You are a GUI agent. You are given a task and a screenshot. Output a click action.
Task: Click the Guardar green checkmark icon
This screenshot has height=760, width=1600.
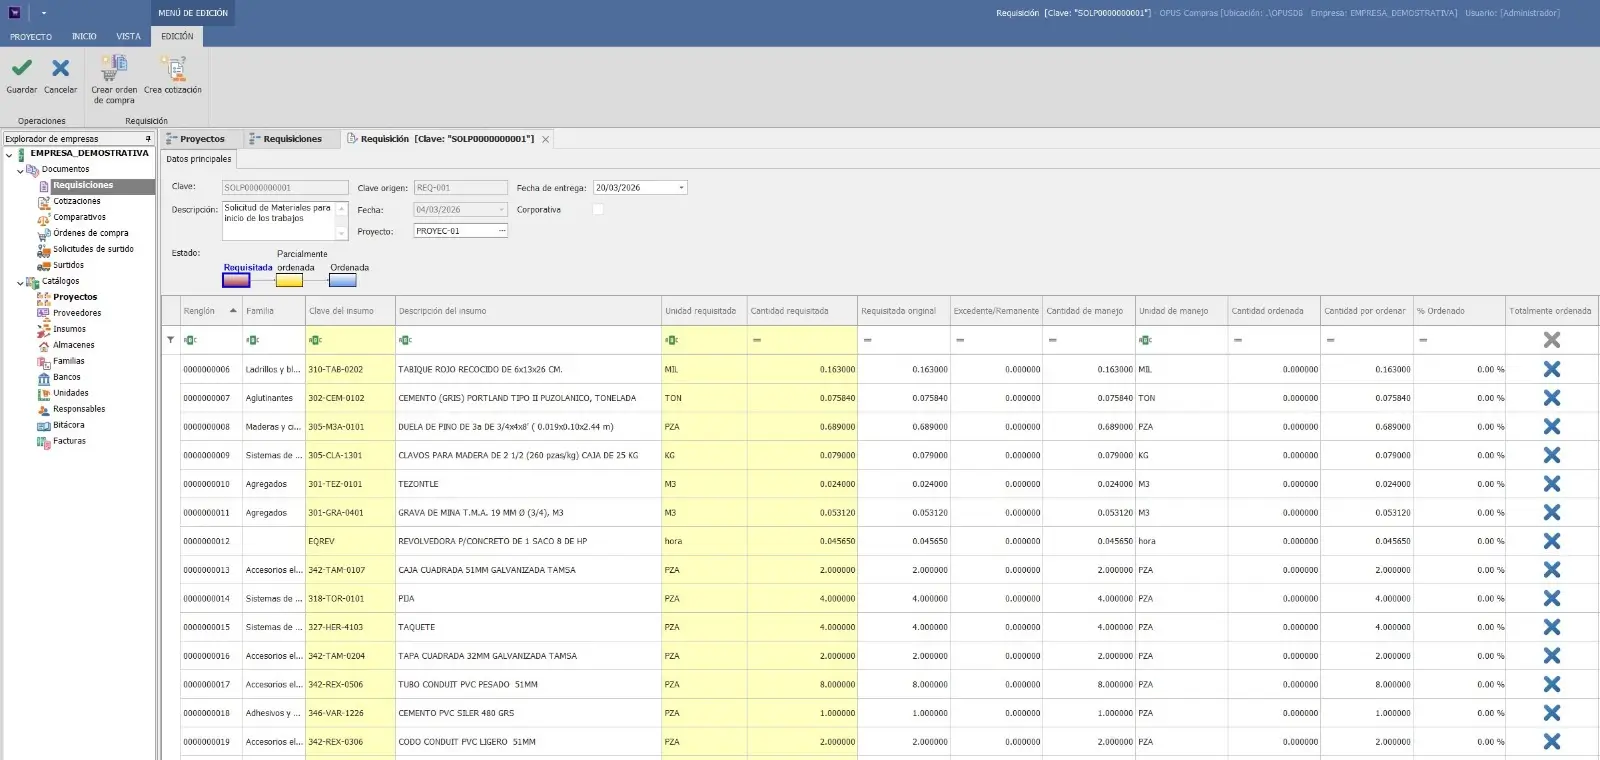click(x=21, y=69)
